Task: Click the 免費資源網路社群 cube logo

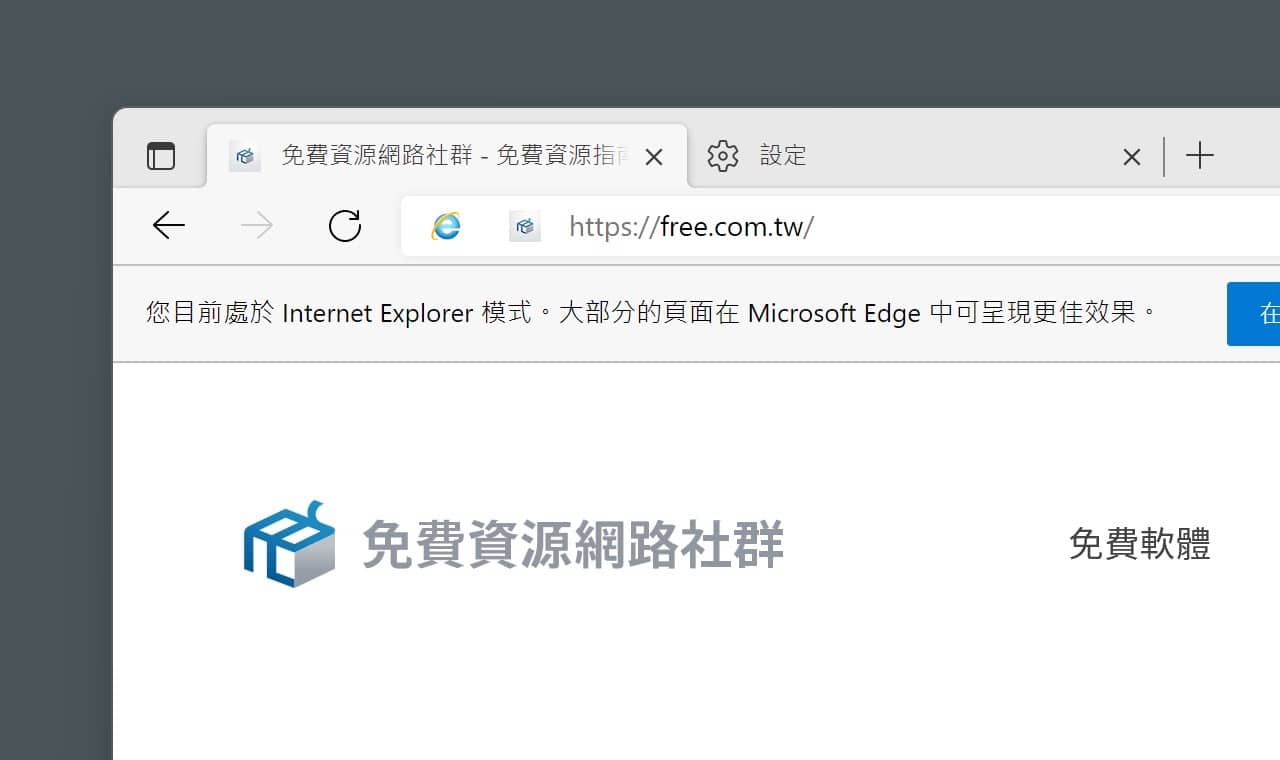Action: [x=289, y=544]
